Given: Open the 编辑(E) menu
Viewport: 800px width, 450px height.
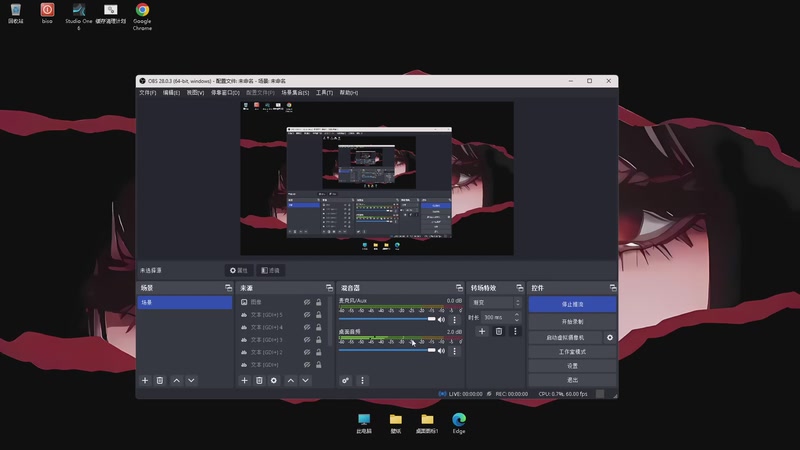Looking at the screenshot, I should (171, 93).
